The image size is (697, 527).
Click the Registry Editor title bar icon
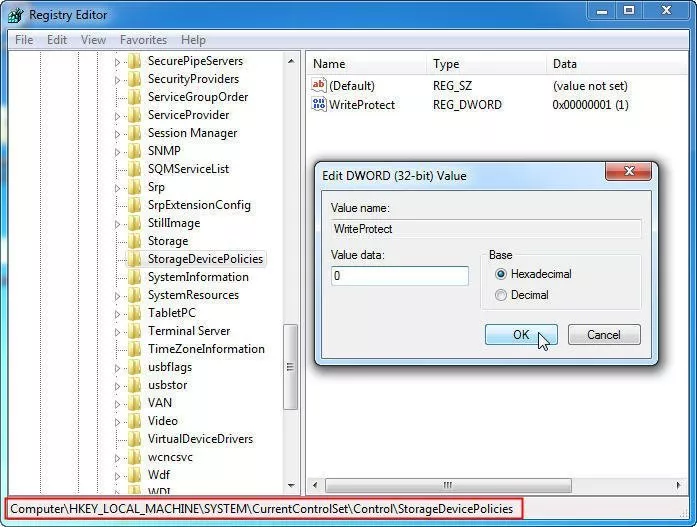pyautogui.click(x=15, y=15)
